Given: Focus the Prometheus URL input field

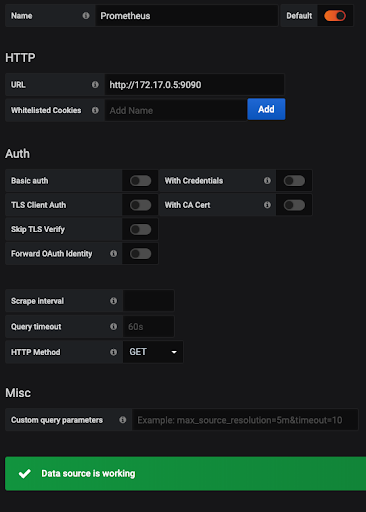Looking at the screenshot, I should pos(194,85).
